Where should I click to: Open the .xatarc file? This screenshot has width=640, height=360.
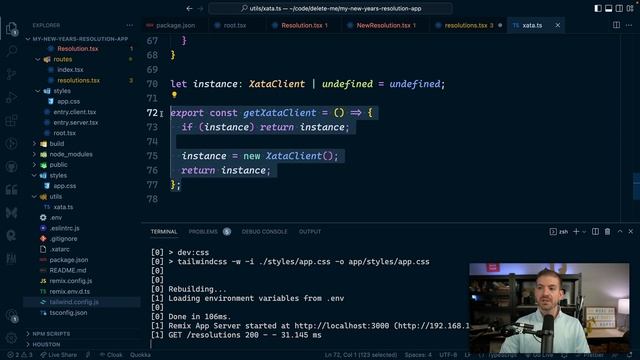coord(60,249)
